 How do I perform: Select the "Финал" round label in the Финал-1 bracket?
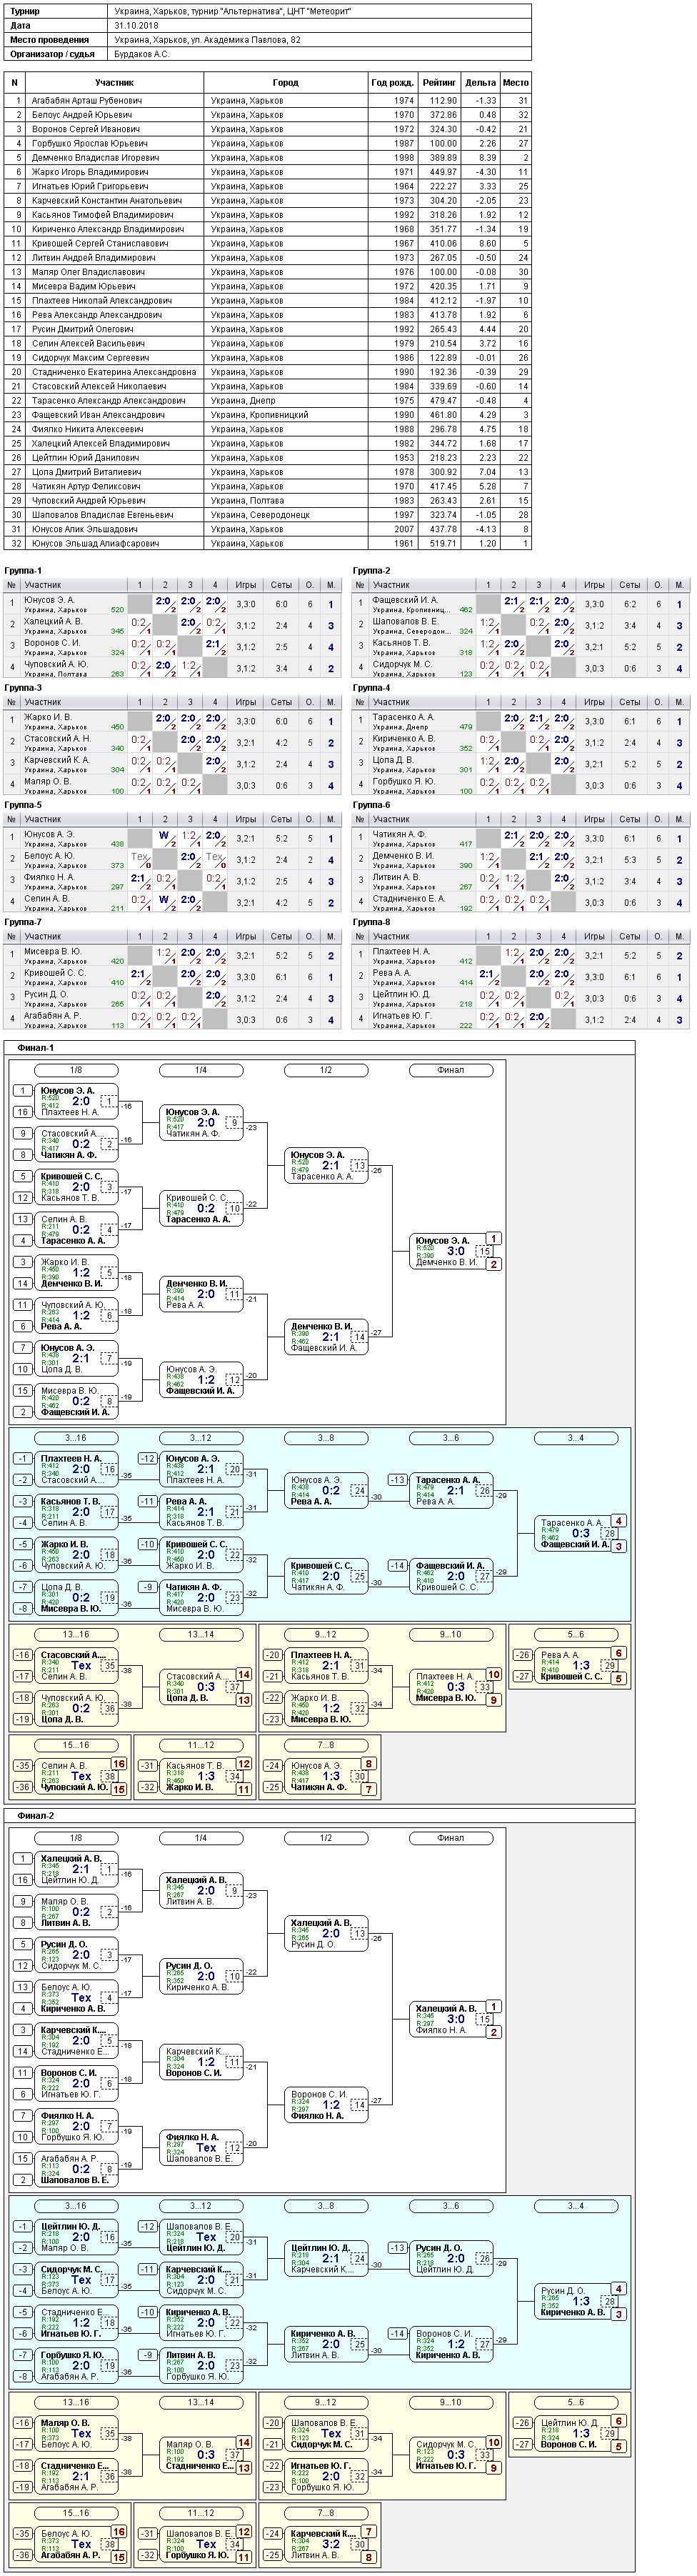451,1070
